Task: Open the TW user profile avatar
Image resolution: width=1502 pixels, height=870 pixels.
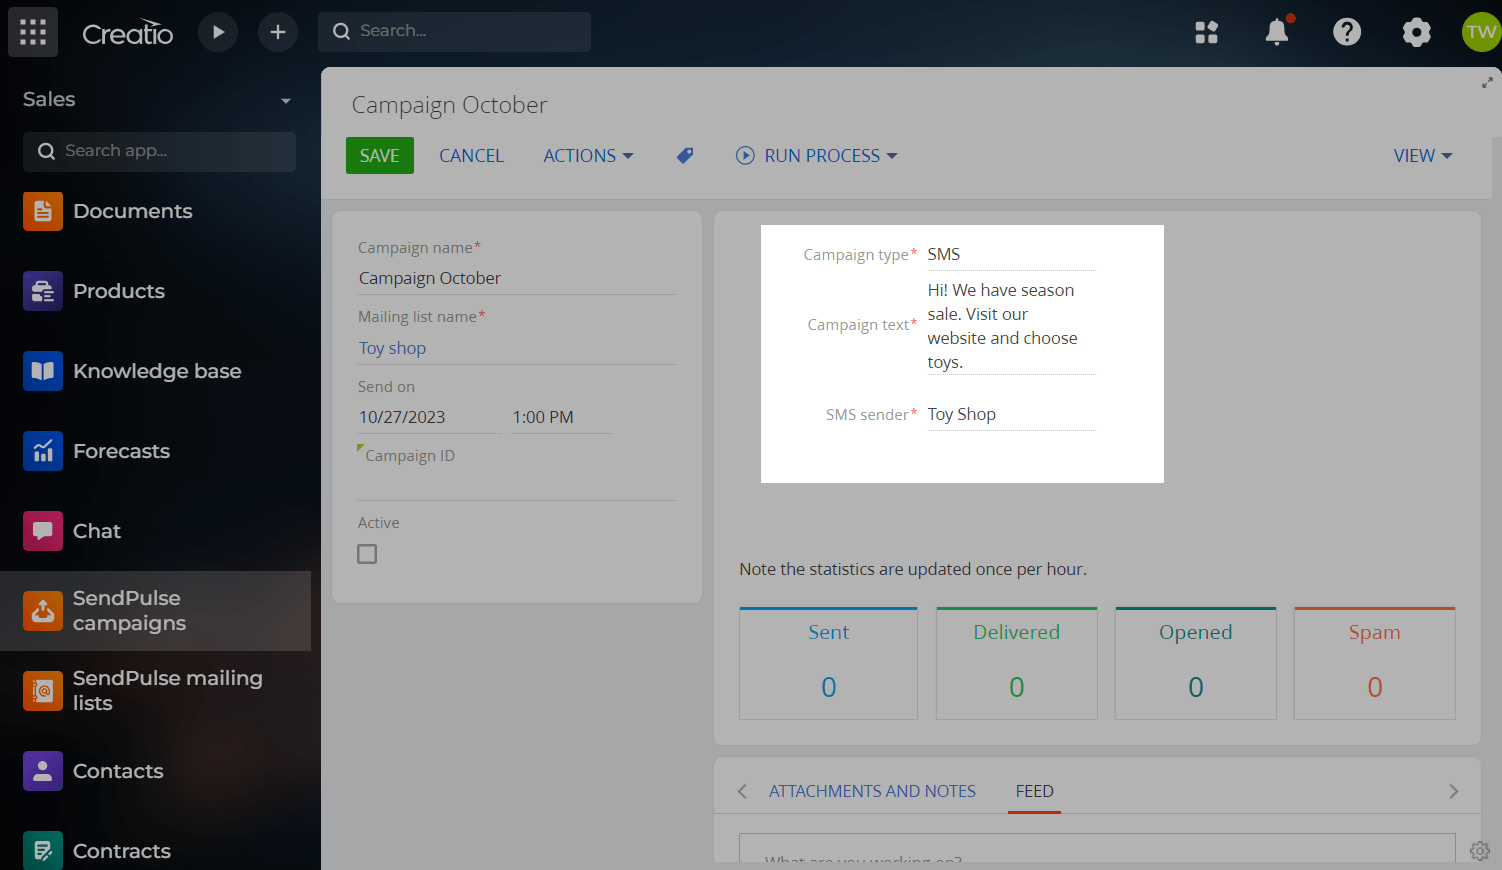Action: [1481, 32]
